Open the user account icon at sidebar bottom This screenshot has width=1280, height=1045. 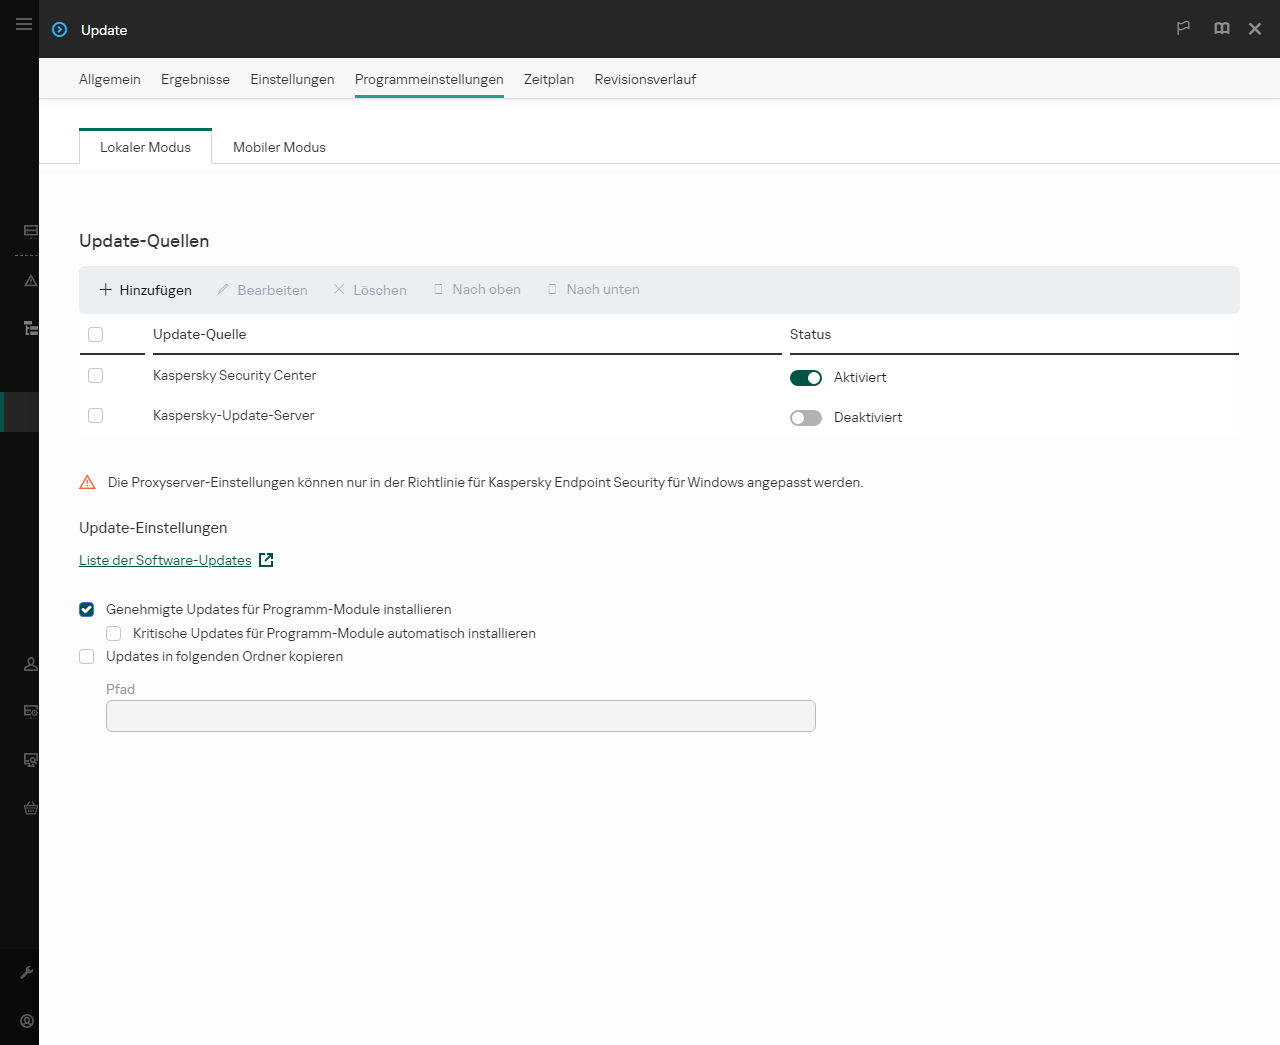tap(27, 1021)
